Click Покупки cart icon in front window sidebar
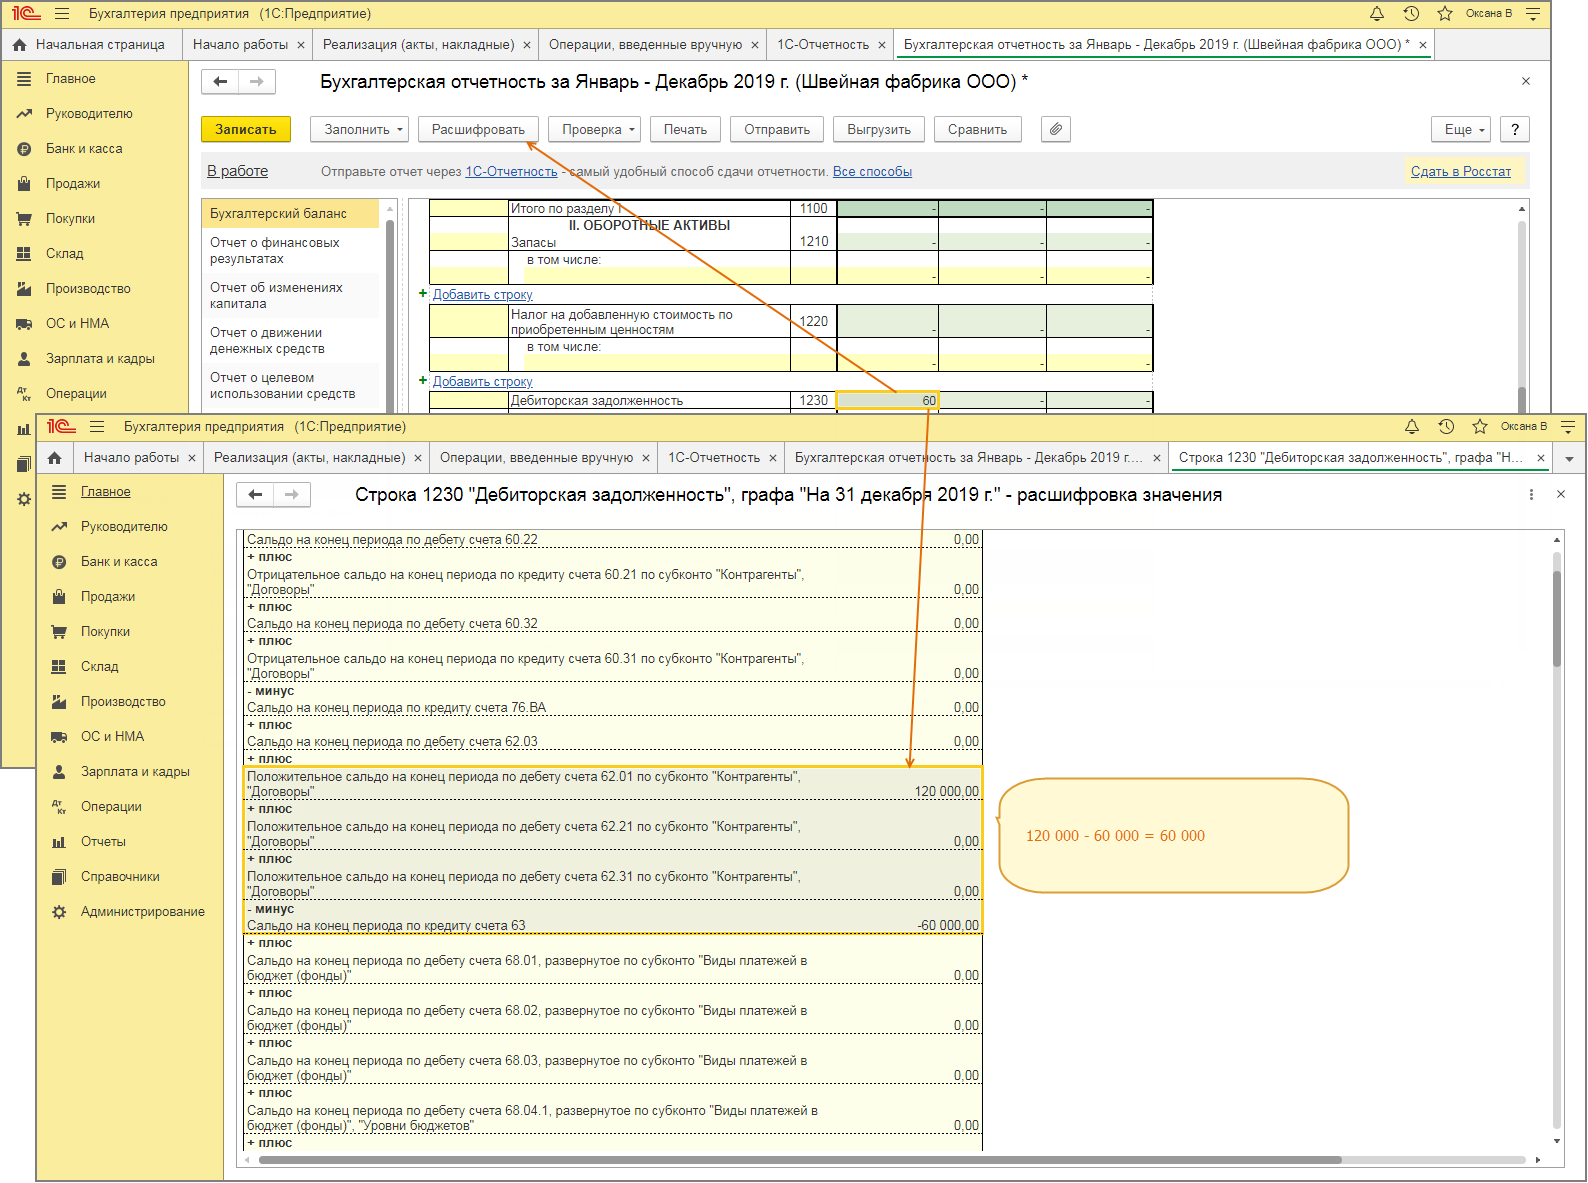 point(59,632)
